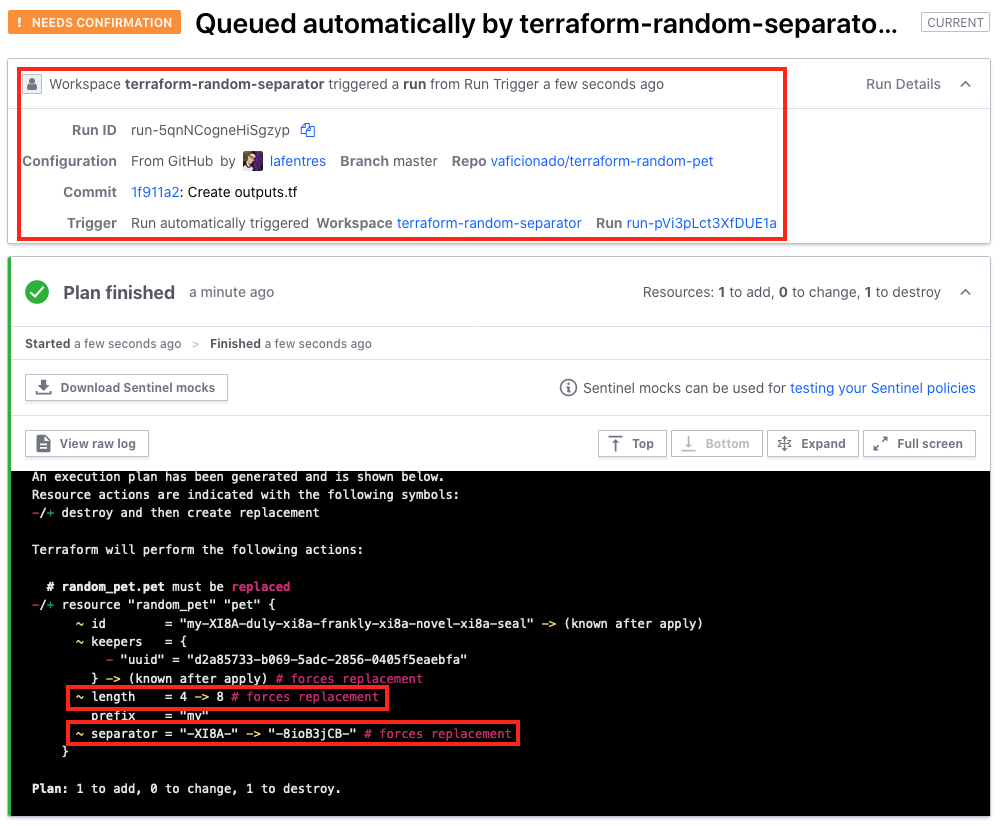Jump to Bottom of the log
Viewport: 1002px width, 826px height.
(716, 443)
